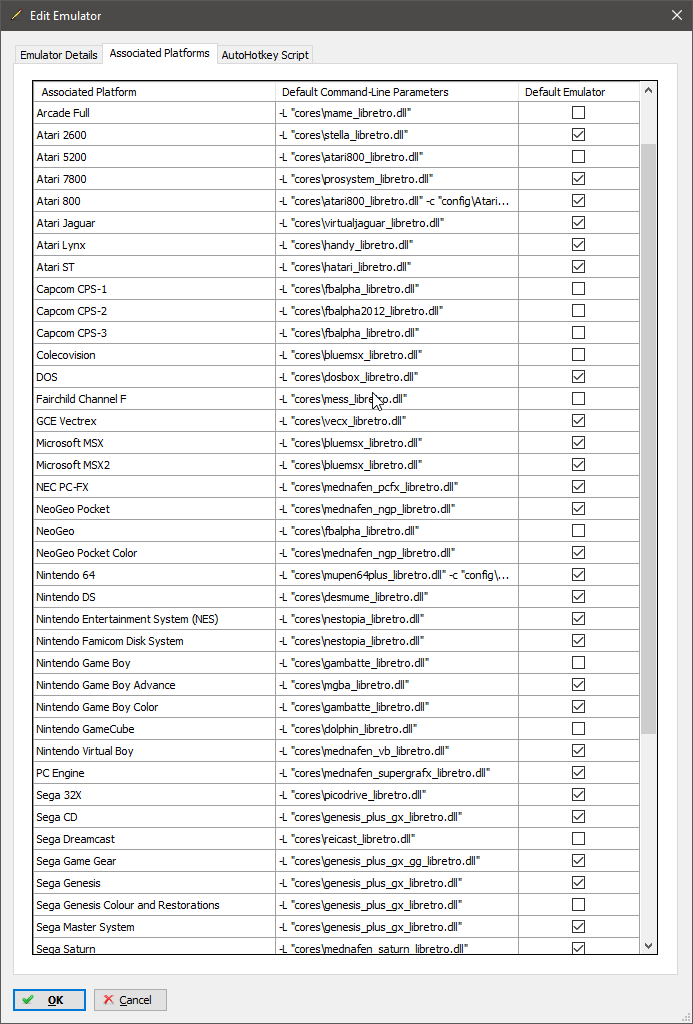693x1024 pixels.
Task: Click the scrollbar up arrow
Action: (x=648, y=91)
